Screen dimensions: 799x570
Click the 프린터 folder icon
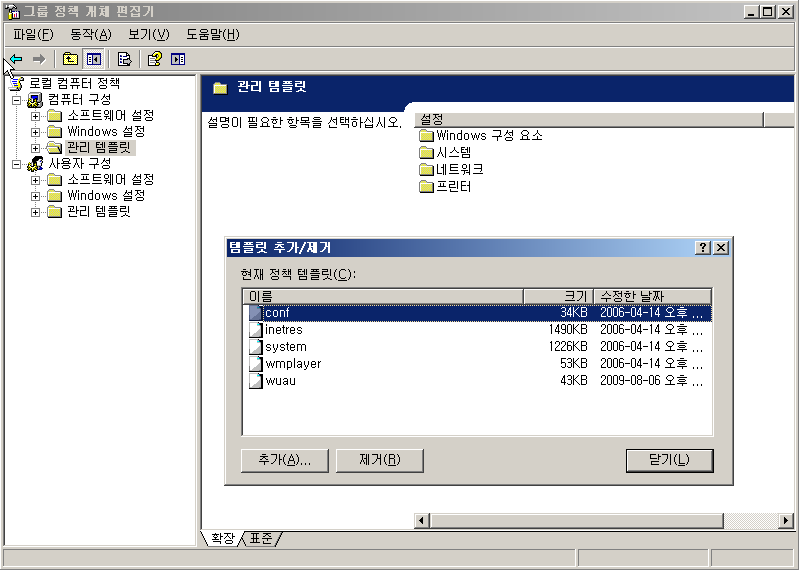coord(426,186)
